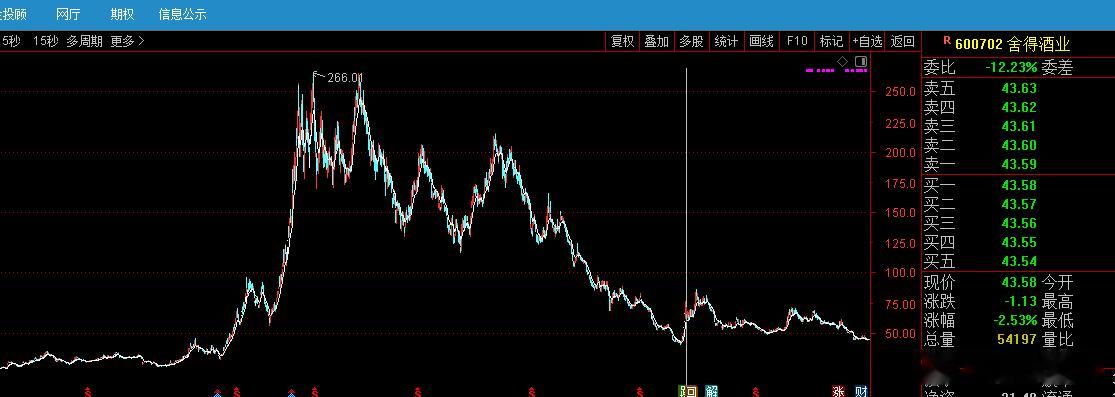Click the 今开 label
The width and height of the screenshot is (1115, 397).
click(x=1057, y=282)
